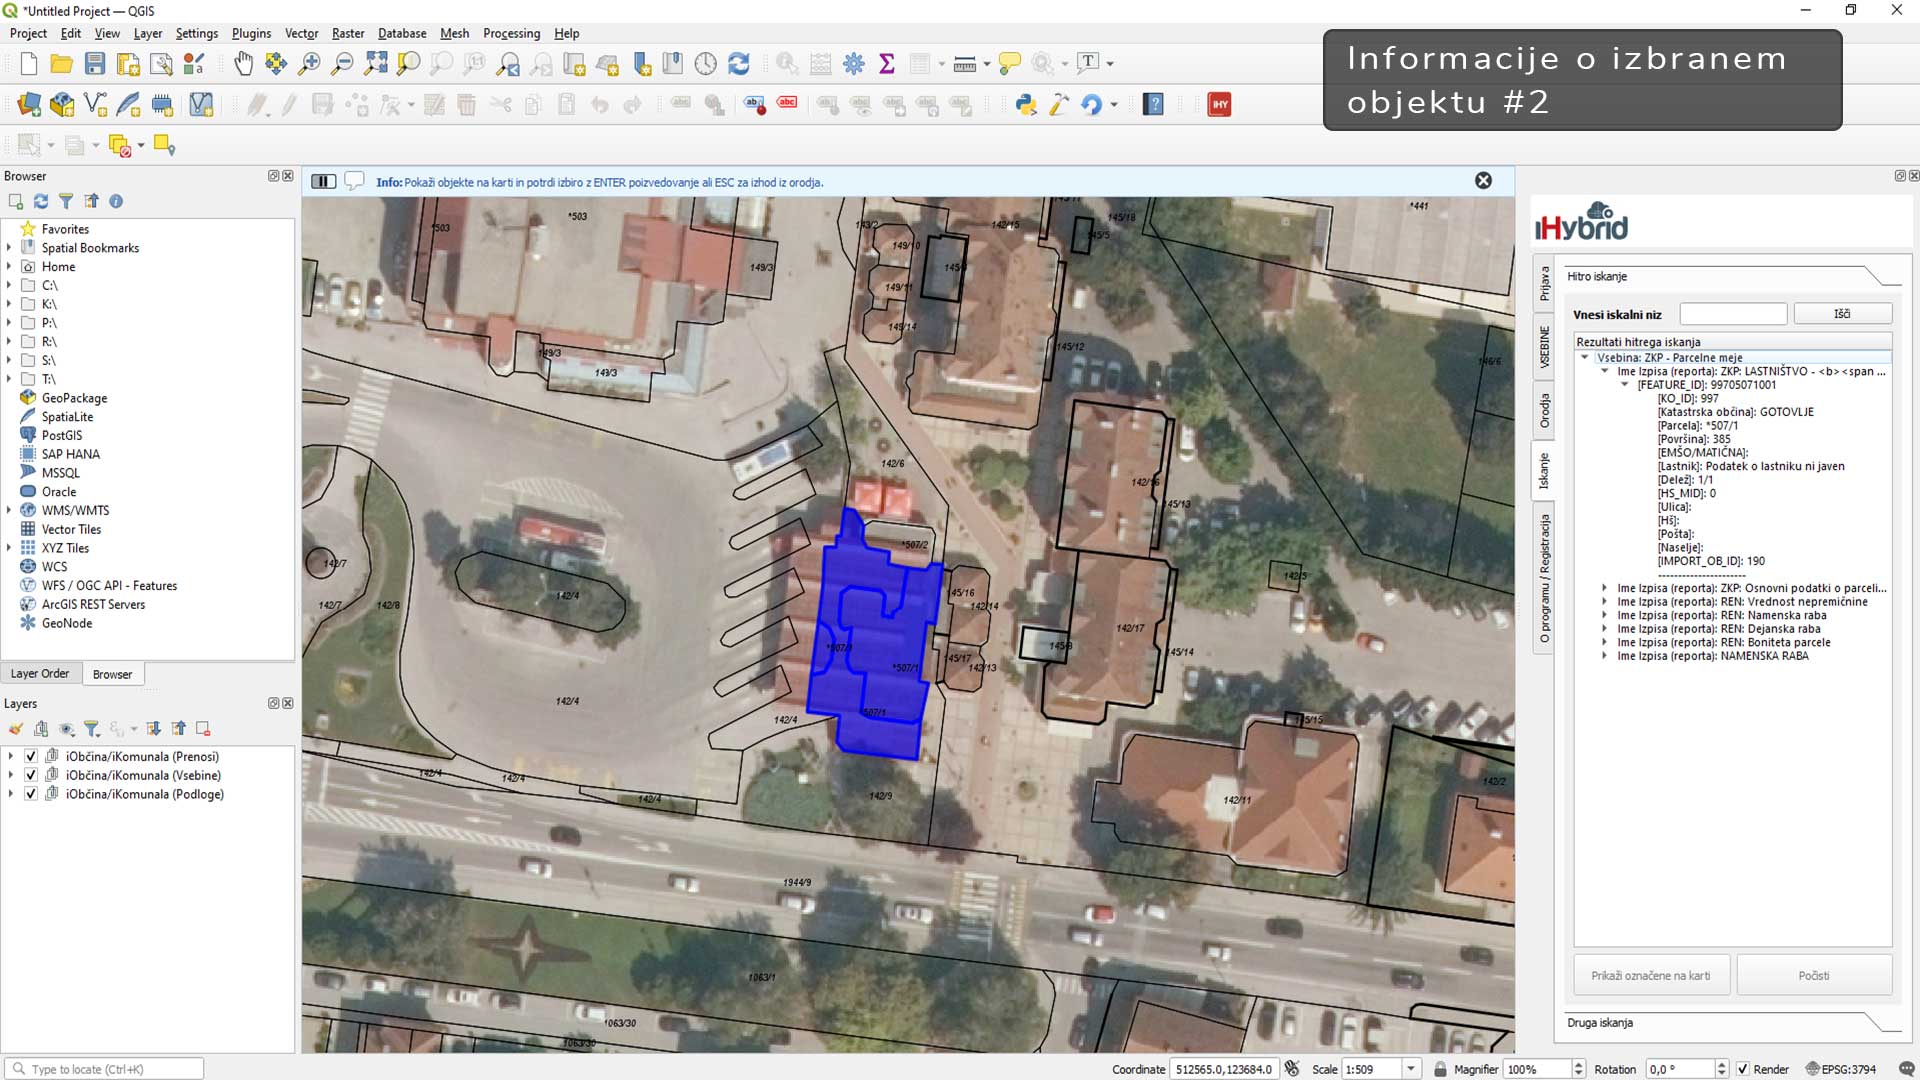1920x1080 pixels.
Task: Open the Python console icon
Action: coord(1026,104)
